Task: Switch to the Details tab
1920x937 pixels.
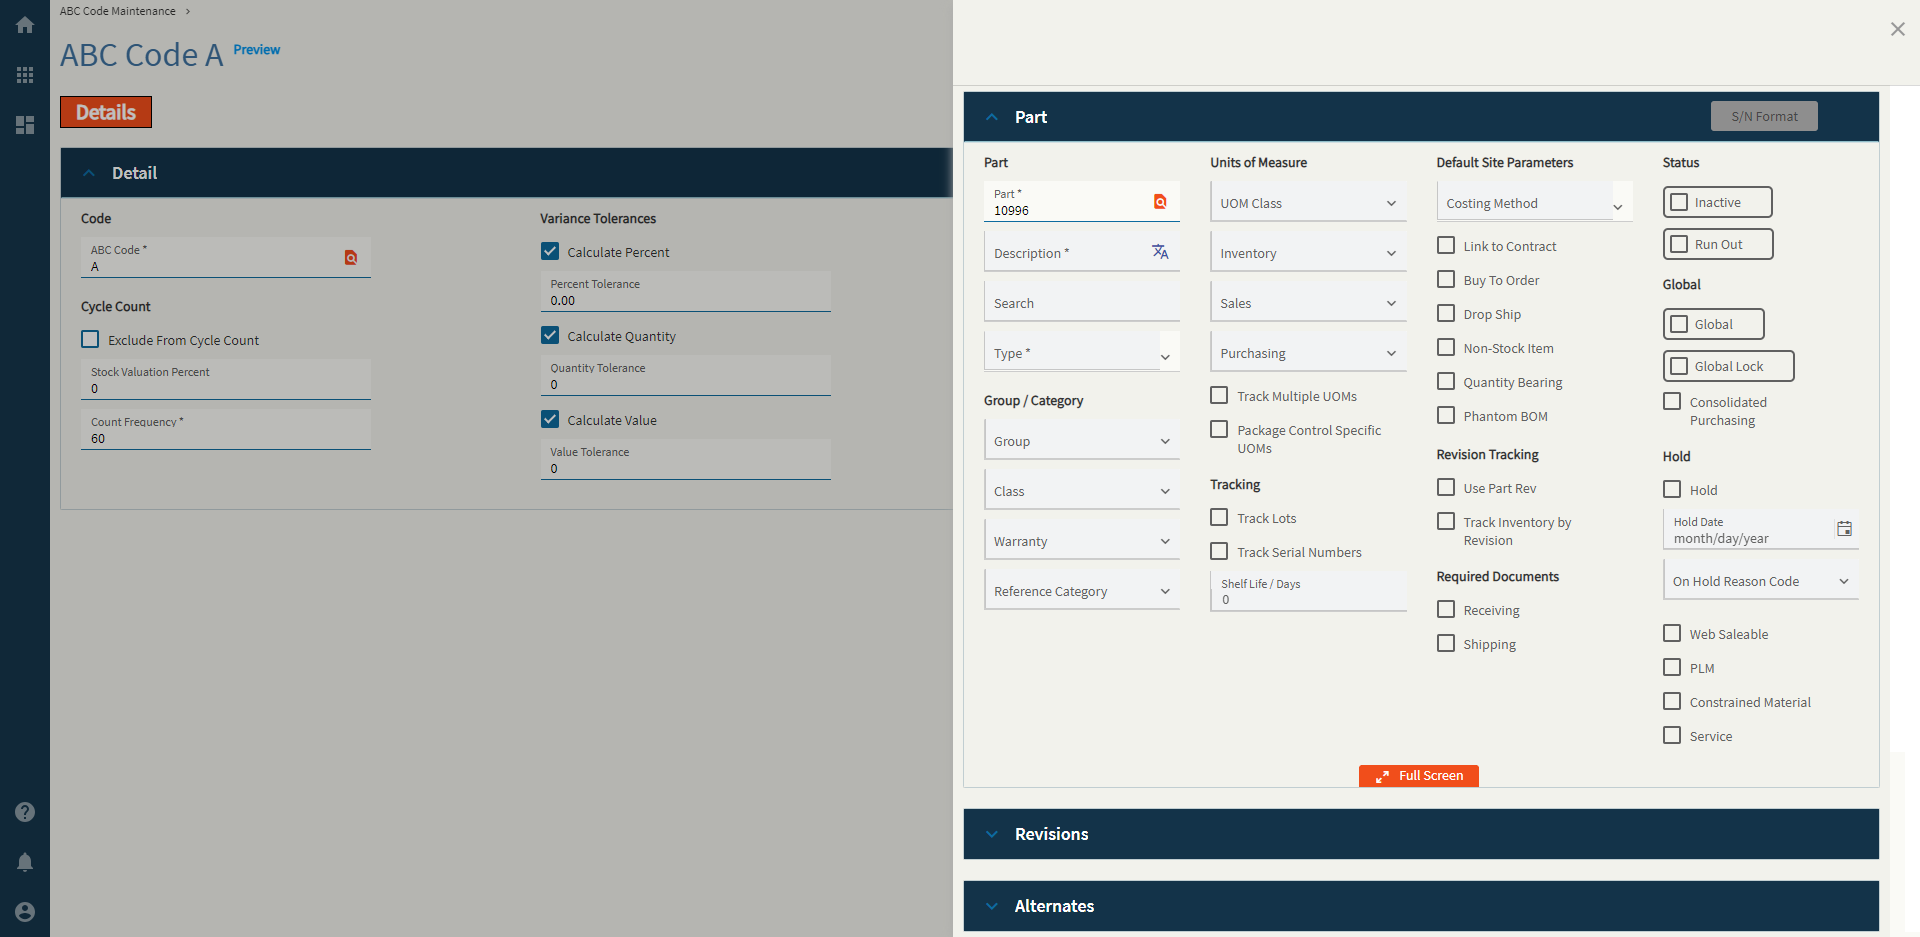Action: (105, 112)
